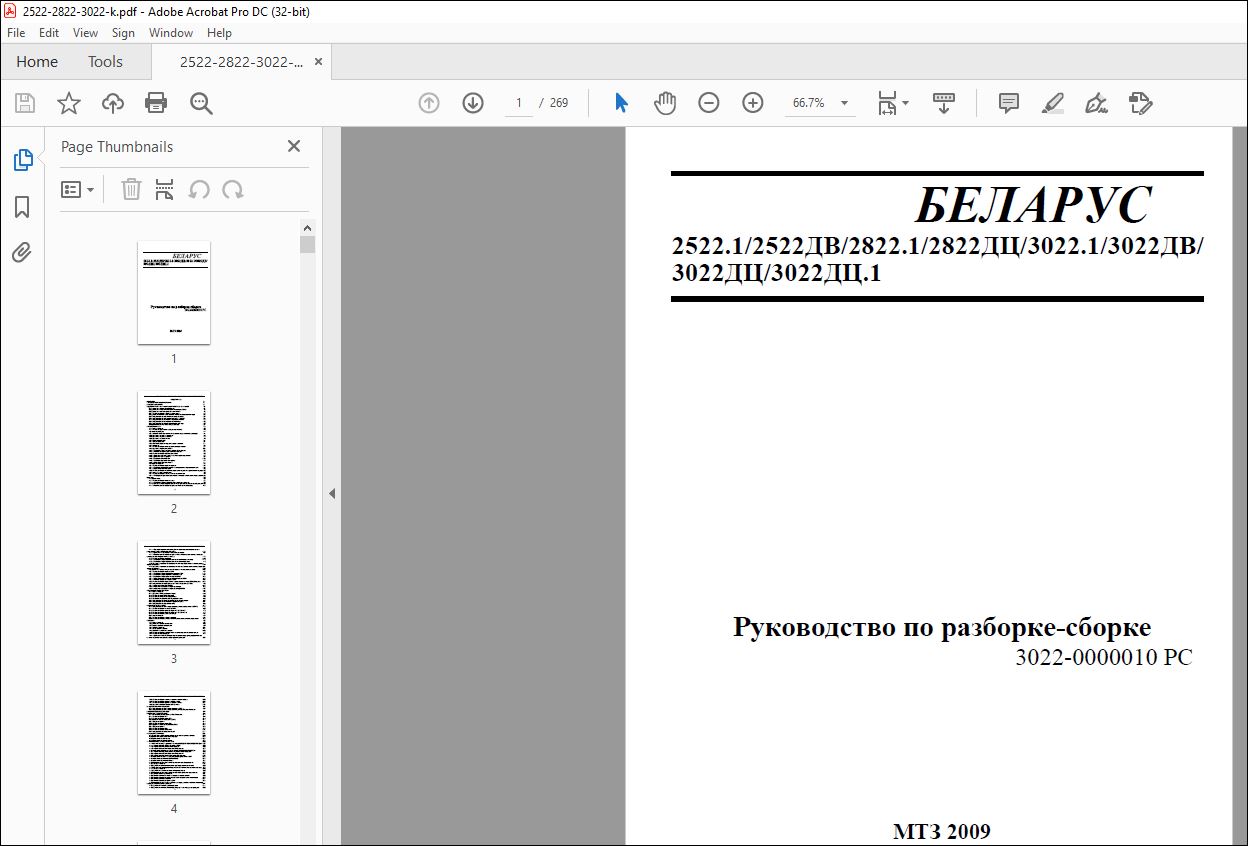
Task: Click the request signatures icon
Action: coord(1140,103)
